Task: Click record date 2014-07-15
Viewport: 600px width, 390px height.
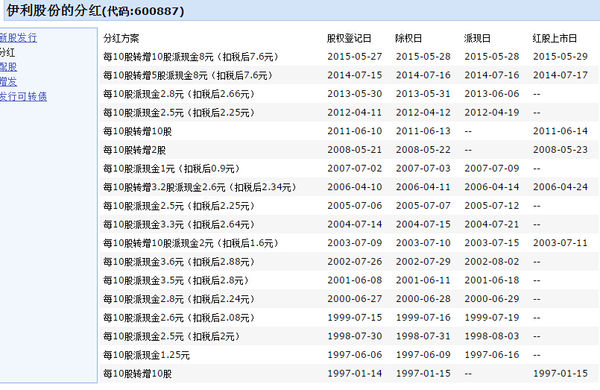Action: (x=355, y=75)
